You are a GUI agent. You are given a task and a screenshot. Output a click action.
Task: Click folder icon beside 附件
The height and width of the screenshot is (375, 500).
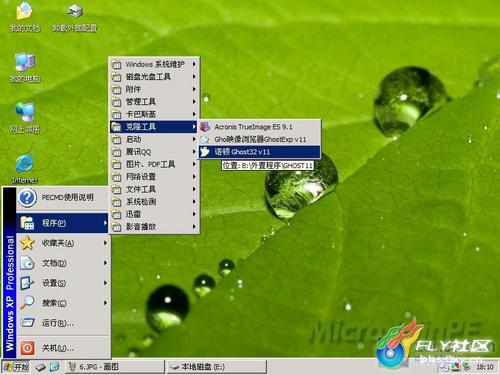coord(116,89)
